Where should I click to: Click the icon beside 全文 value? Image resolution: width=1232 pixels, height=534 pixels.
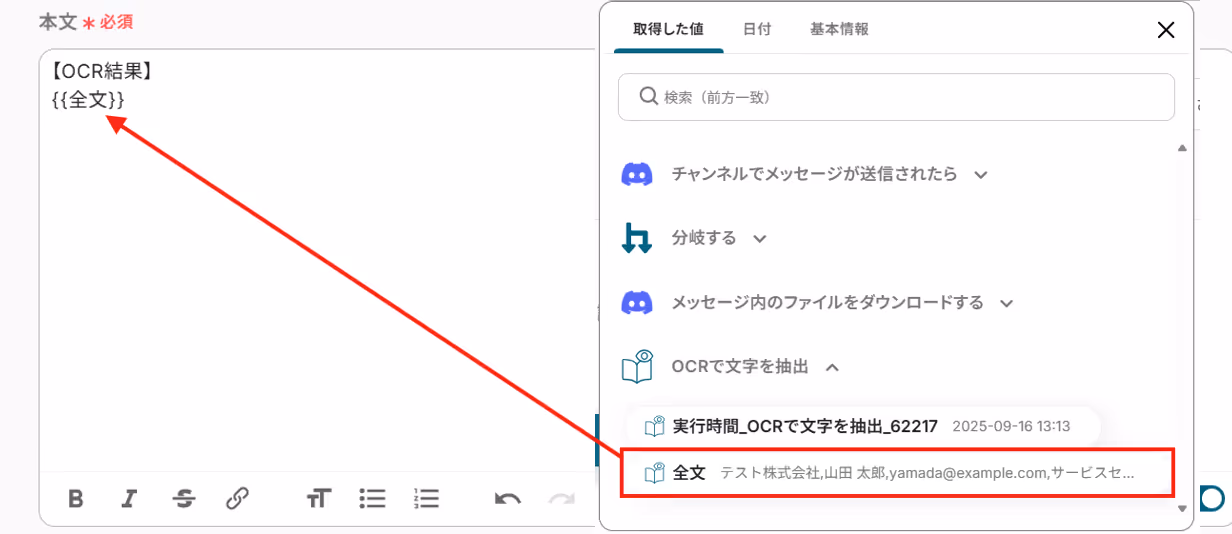point(655,473)
